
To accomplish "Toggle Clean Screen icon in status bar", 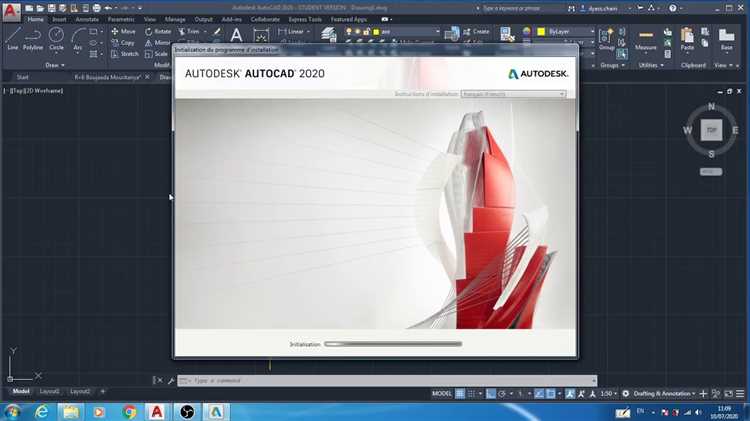I will pos(728,393).
